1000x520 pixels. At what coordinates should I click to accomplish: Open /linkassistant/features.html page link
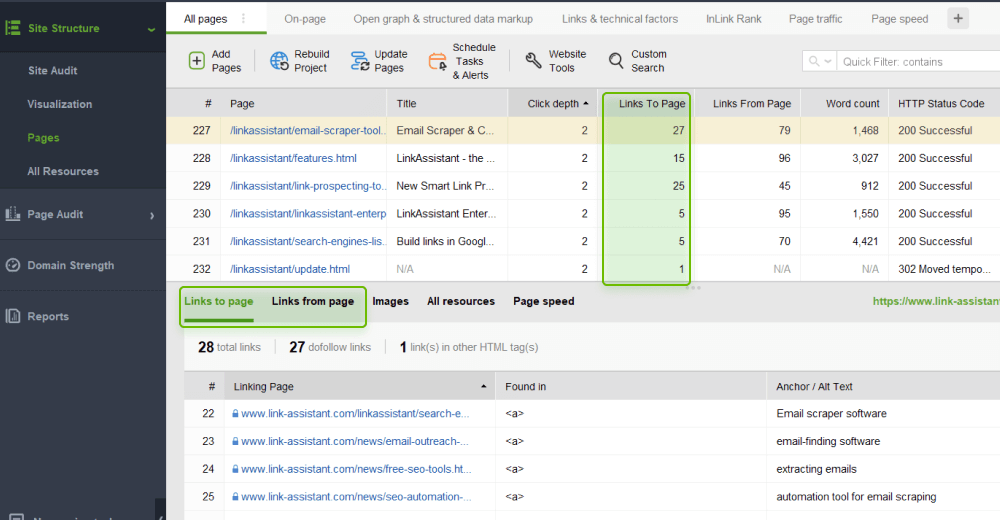[x=293, y=158]
